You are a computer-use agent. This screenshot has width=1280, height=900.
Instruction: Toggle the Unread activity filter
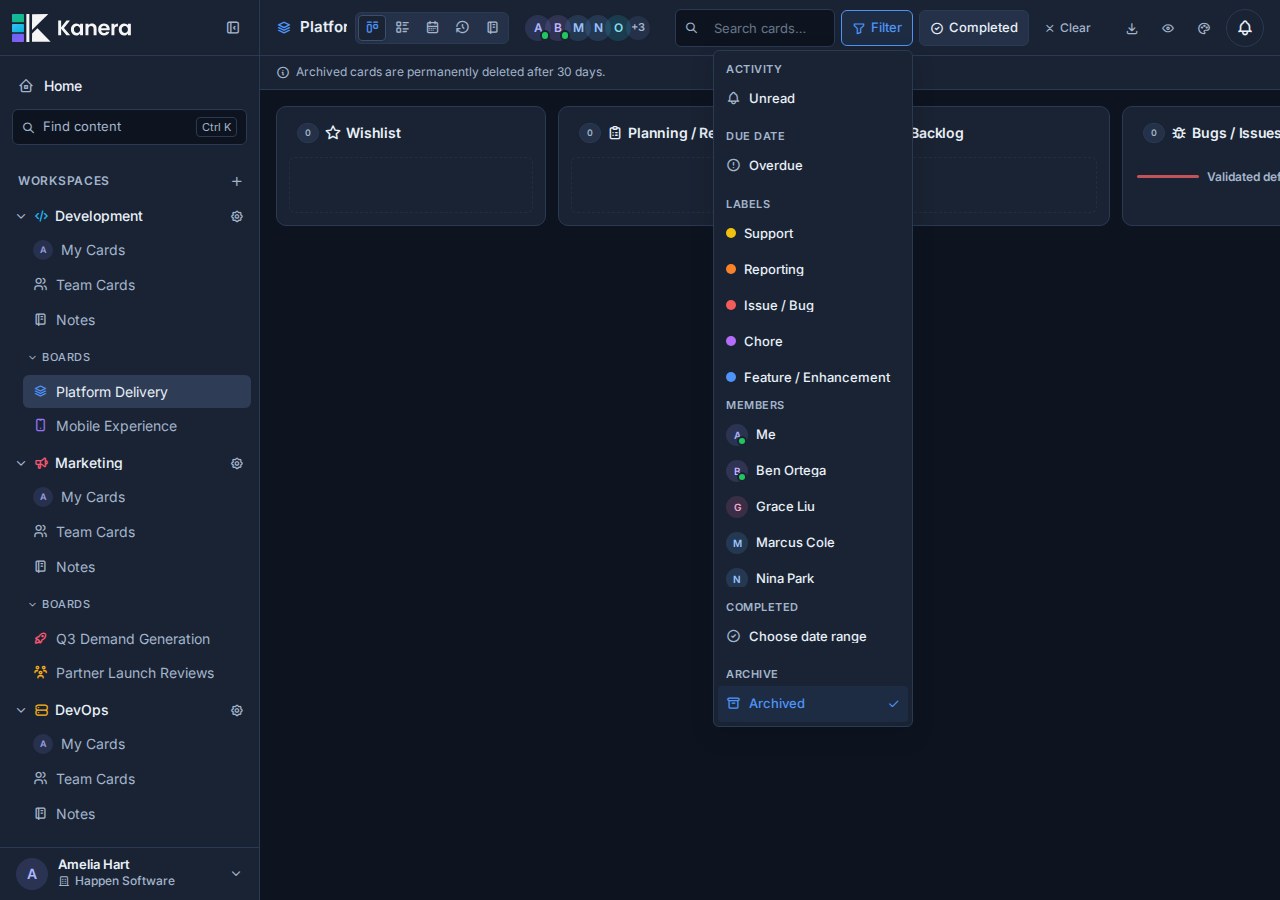(812, 98)
